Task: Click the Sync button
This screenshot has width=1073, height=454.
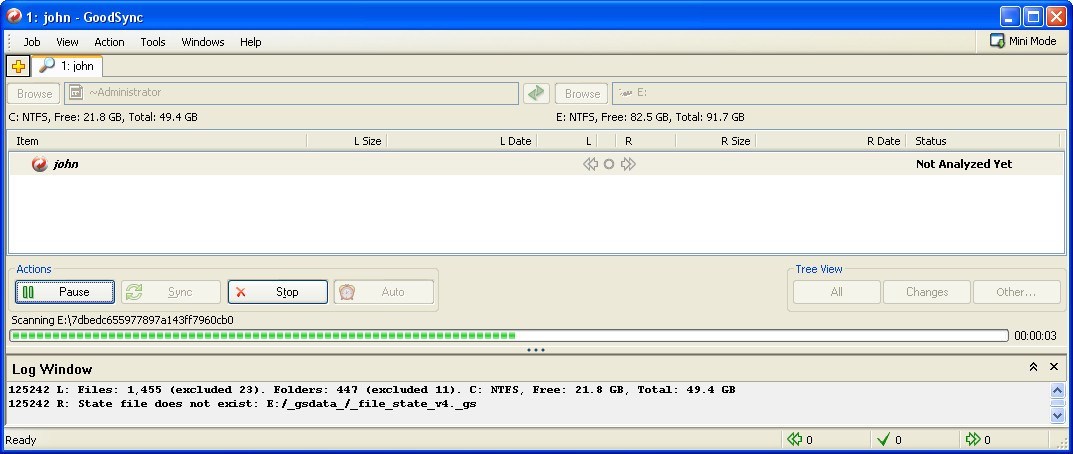Action: coord(171,292)
